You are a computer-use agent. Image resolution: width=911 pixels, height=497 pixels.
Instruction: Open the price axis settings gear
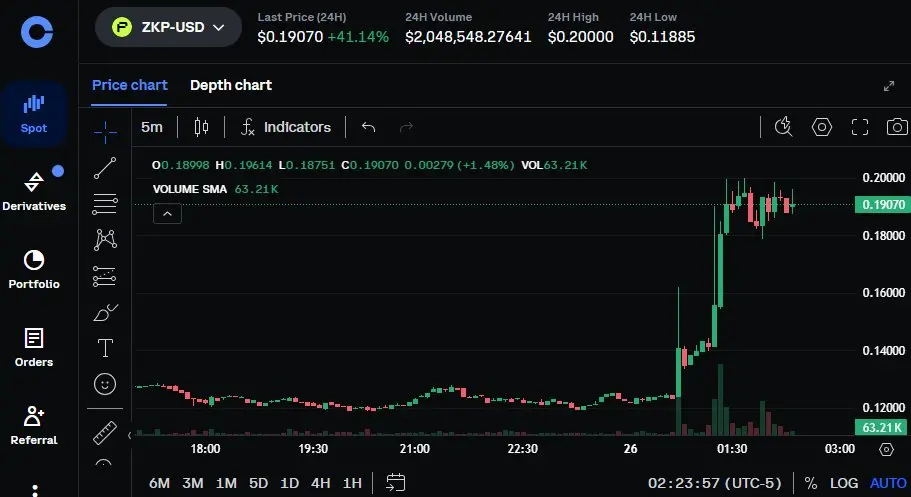(x=886, y=449)
